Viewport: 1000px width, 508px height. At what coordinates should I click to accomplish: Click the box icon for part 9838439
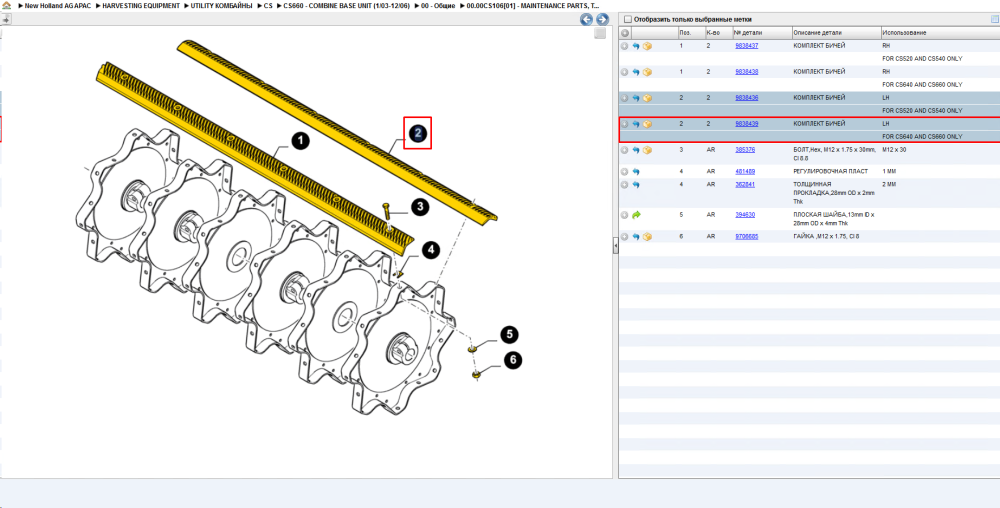(x=647, y=124)
